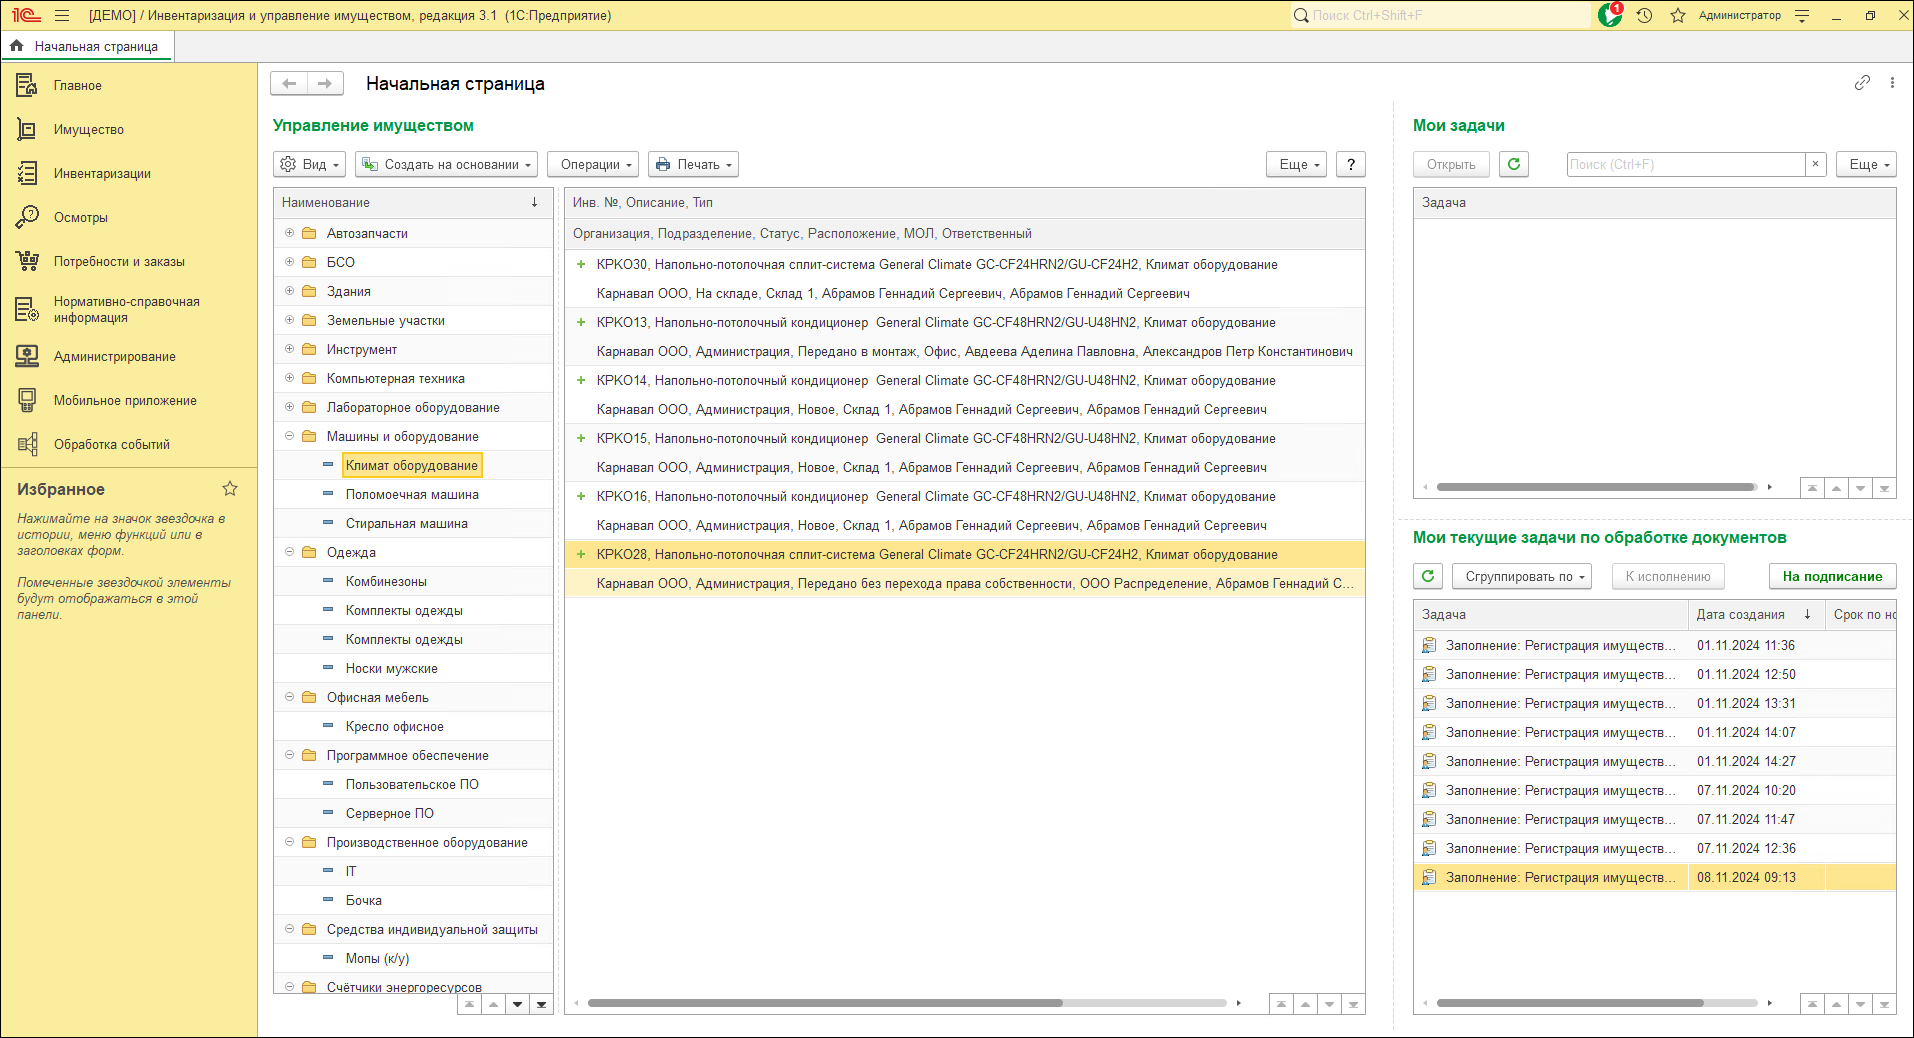Select the task dated 01.11.2024 11:36
This screenshot has height=1038, width=1914.
[x=1655, y=645]
